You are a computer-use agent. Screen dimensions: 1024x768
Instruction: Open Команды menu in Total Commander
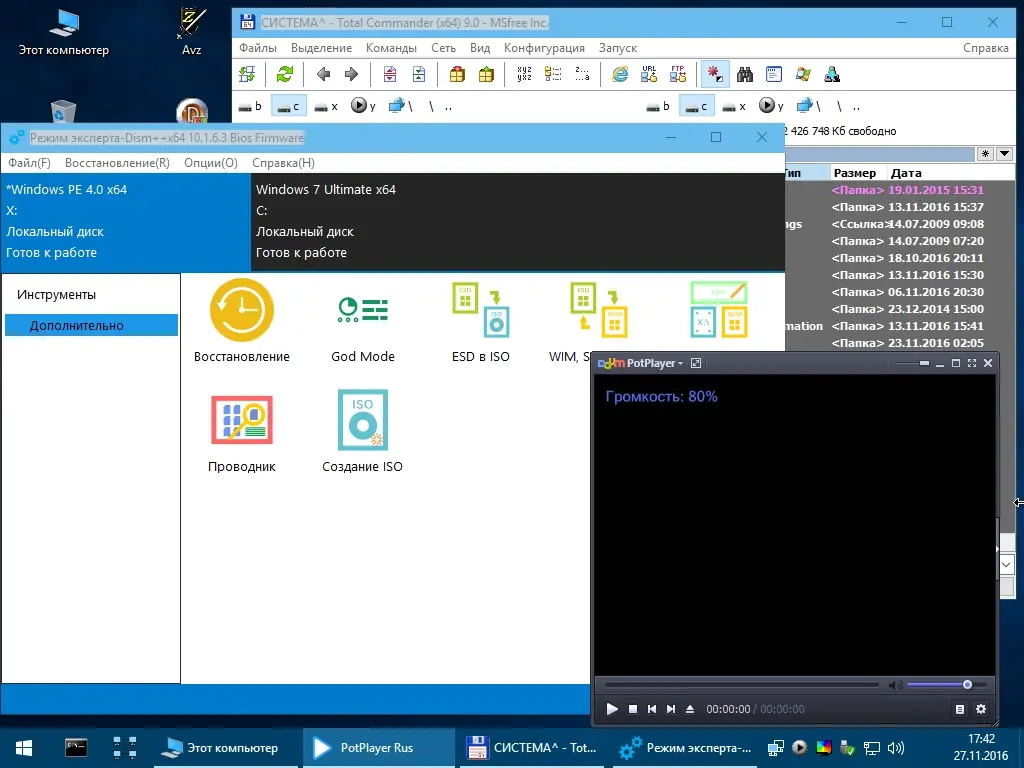click(x=391, y=48)
